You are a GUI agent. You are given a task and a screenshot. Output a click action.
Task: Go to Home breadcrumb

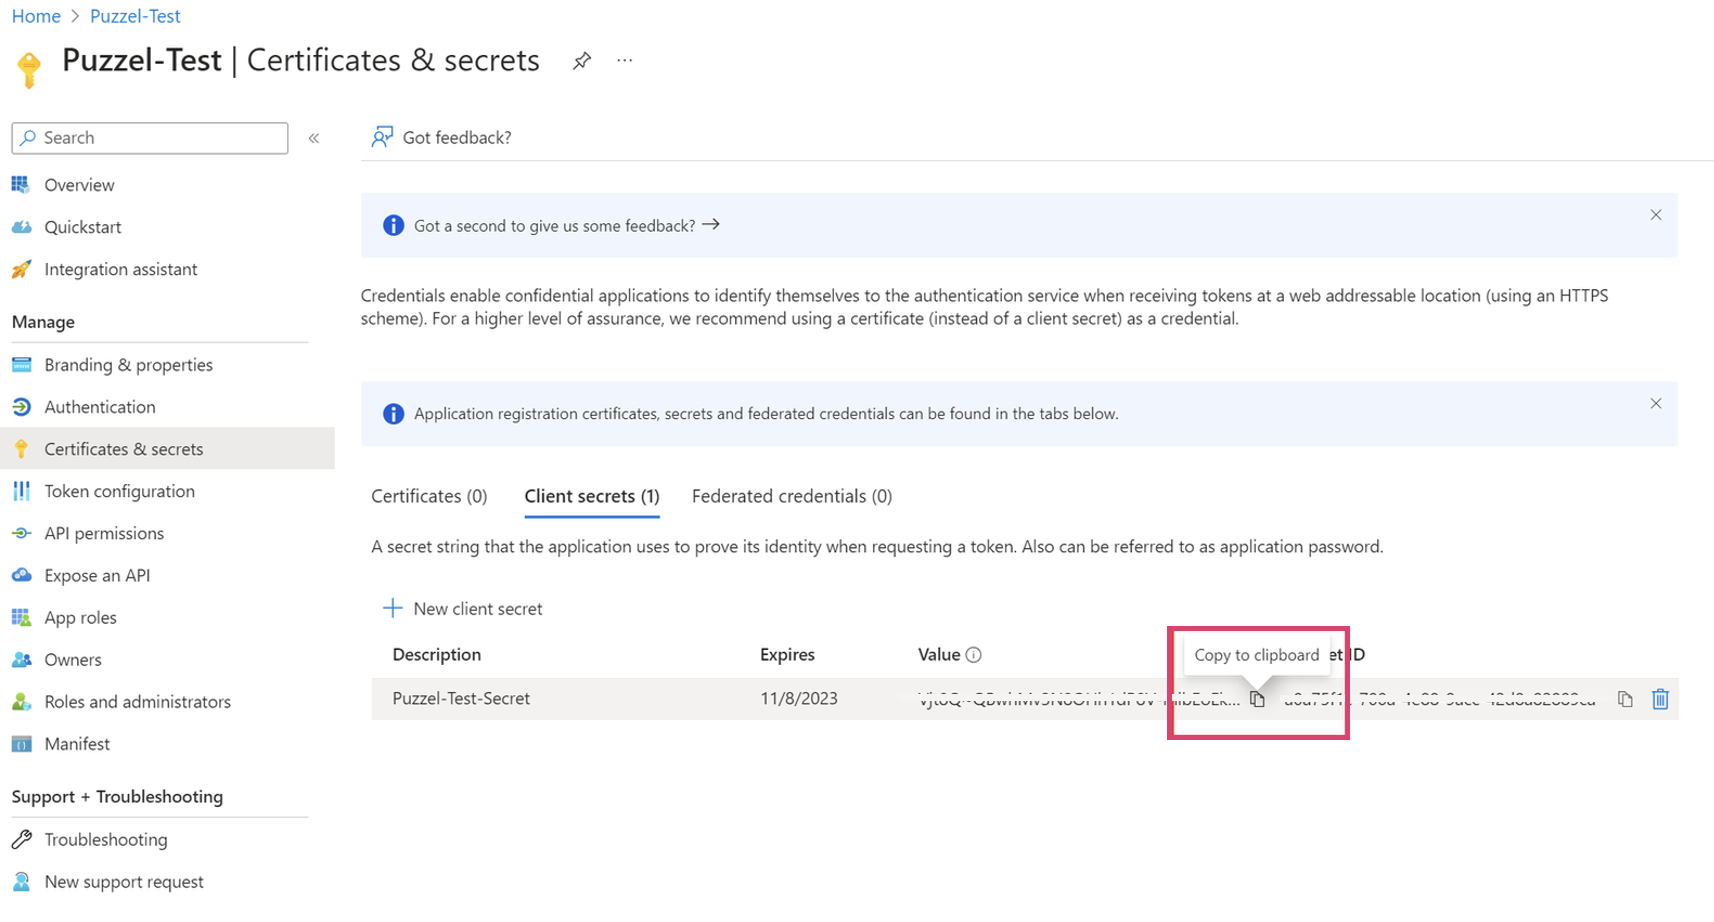(x=36, y=16)
